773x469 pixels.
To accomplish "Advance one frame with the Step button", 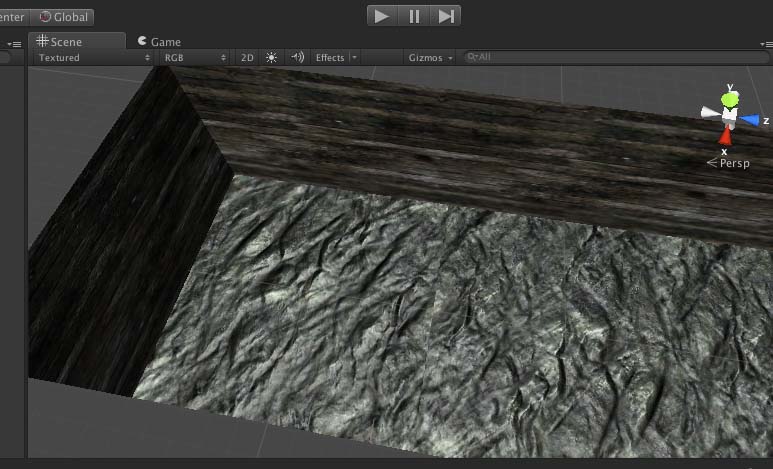I will click(x=446, y=16).
